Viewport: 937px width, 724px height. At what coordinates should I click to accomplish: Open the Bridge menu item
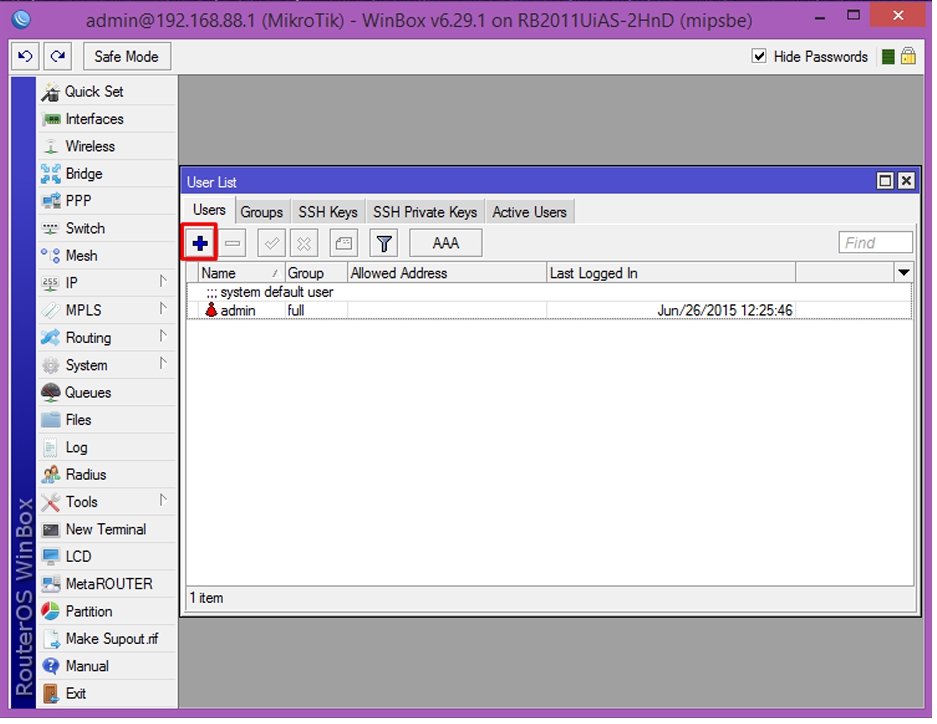[108, 174]
